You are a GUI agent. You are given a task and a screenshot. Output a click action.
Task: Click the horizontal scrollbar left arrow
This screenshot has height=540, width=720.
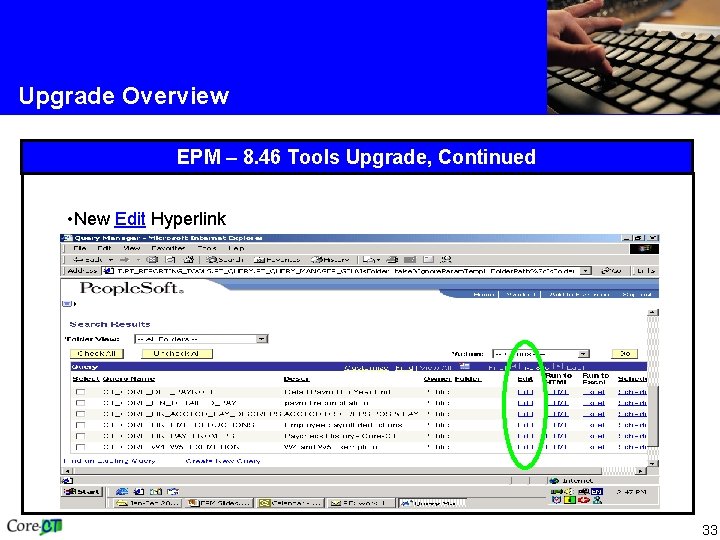tap(67, 471)
